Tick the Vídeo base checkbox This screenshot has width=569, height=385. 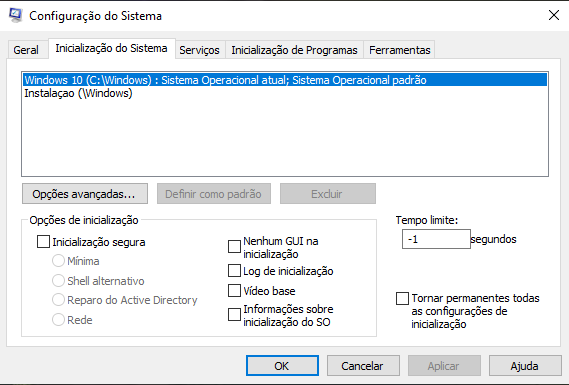(x=234, y=291)
